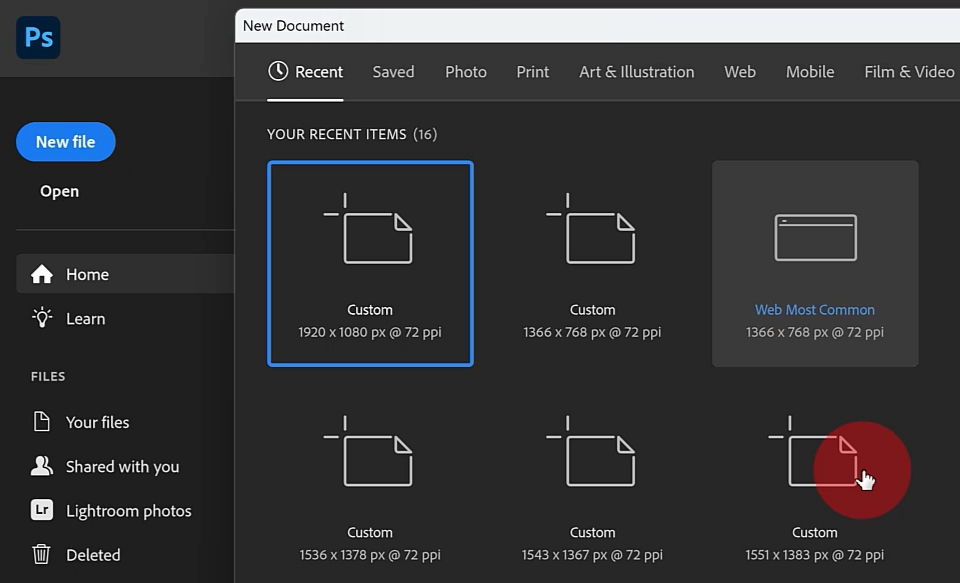
Task: Open Lightroom photos via the Lr icon
Action: [x=42, y=510]
